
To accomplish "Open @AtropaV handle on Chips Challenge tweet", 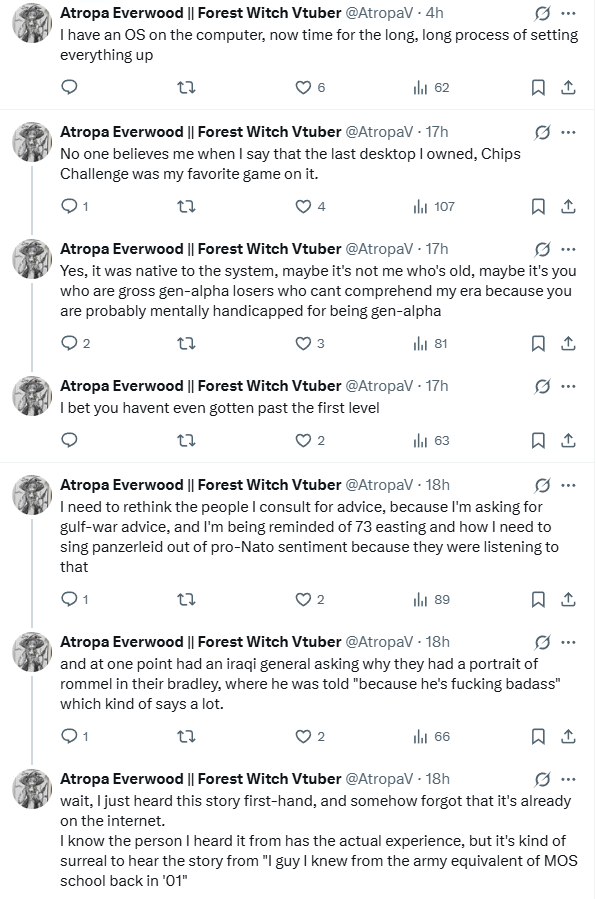I will [379, 132].
